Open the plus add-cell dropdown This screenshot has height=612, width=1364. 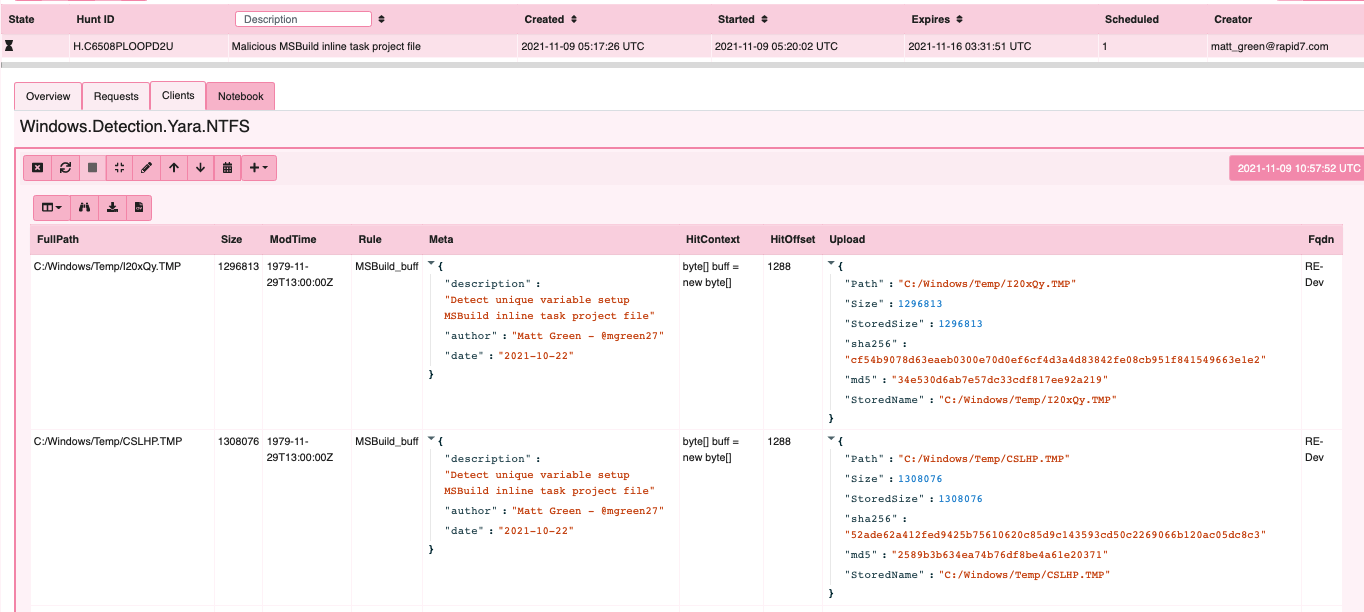click(x=258, y=168)
